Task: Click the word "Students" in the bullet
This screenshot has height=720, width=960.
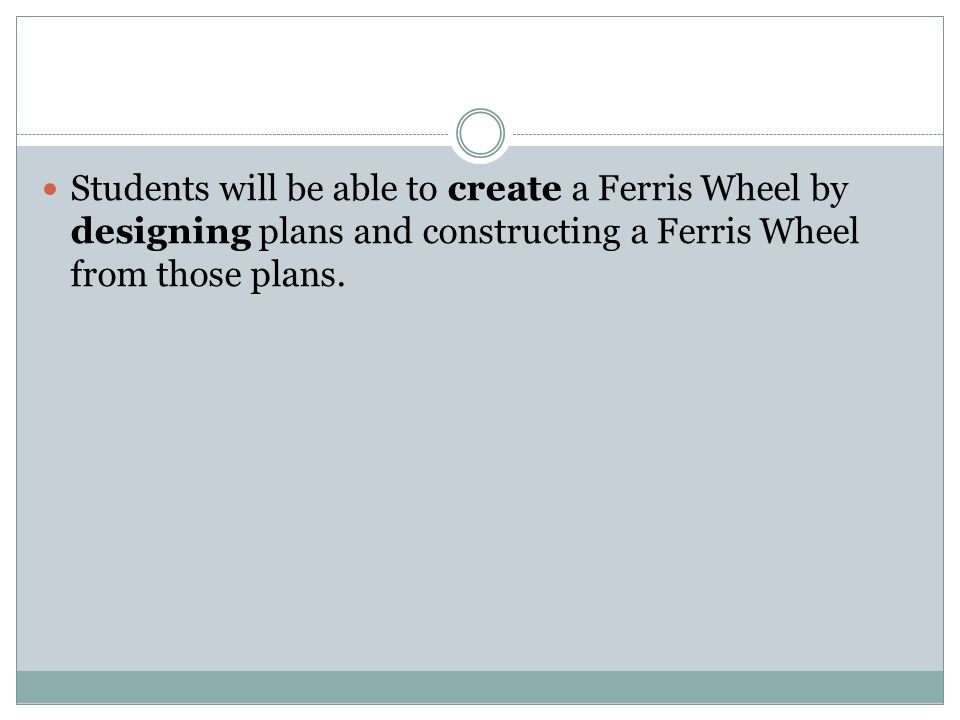Action: (140, 188)
